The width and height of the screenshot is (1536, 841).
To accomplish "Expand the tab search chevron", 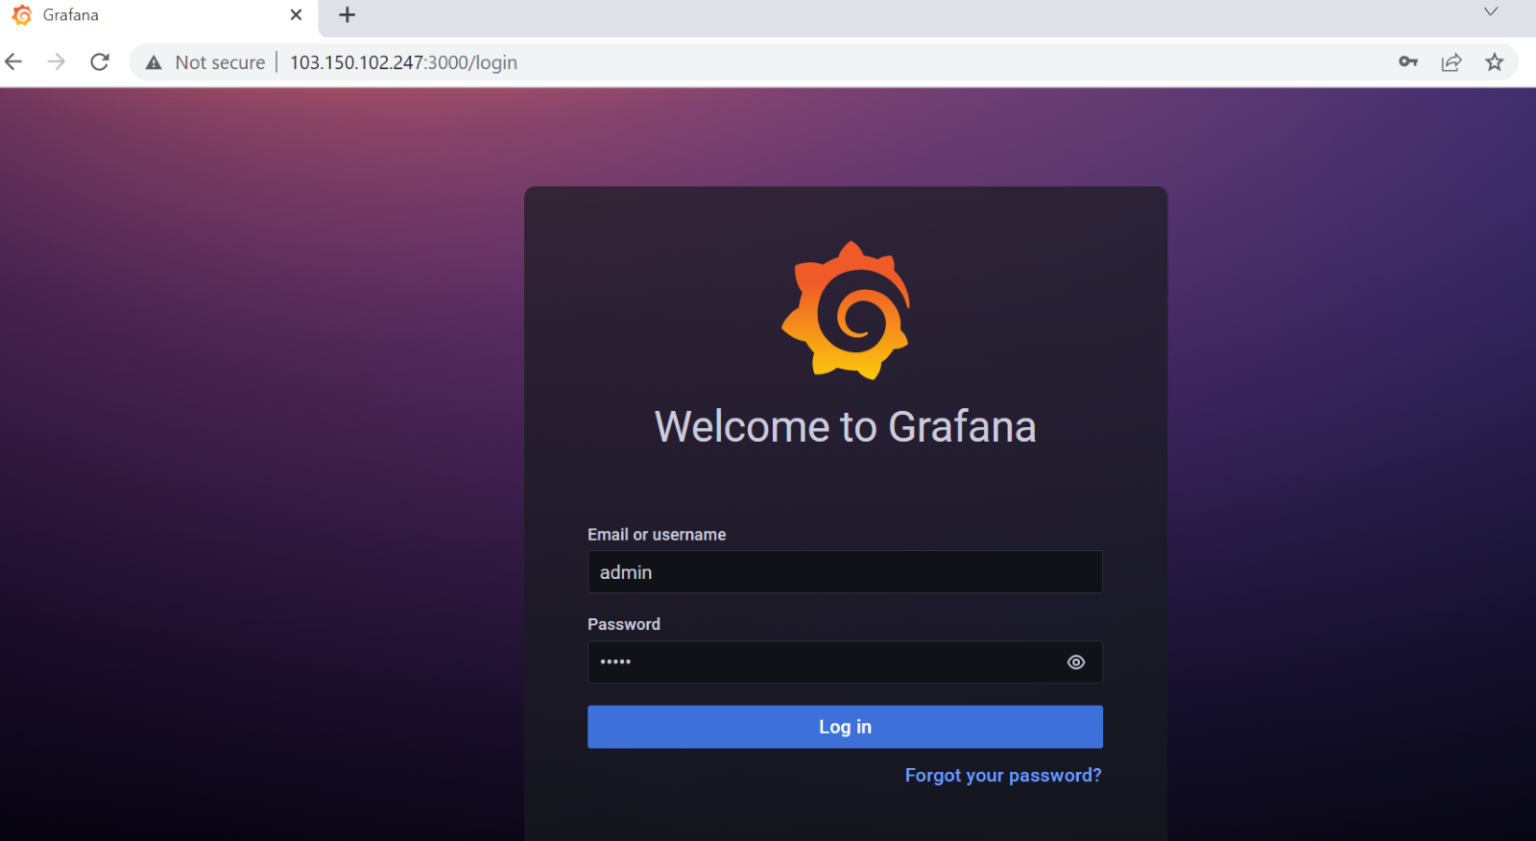I will [x=1490, y=12].
